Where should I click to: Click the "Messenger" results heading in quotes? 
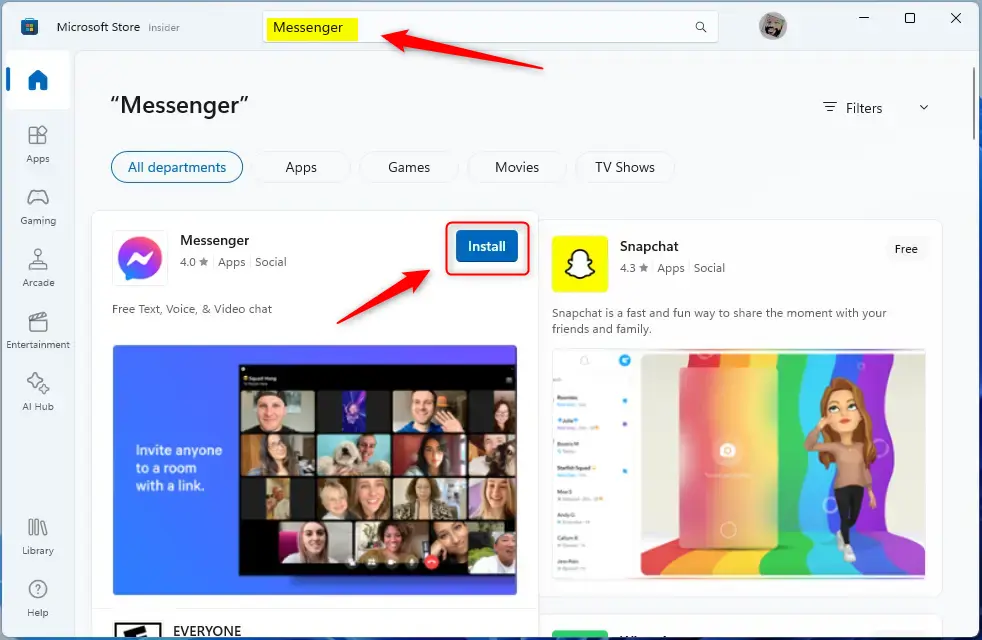click(179, 105)
